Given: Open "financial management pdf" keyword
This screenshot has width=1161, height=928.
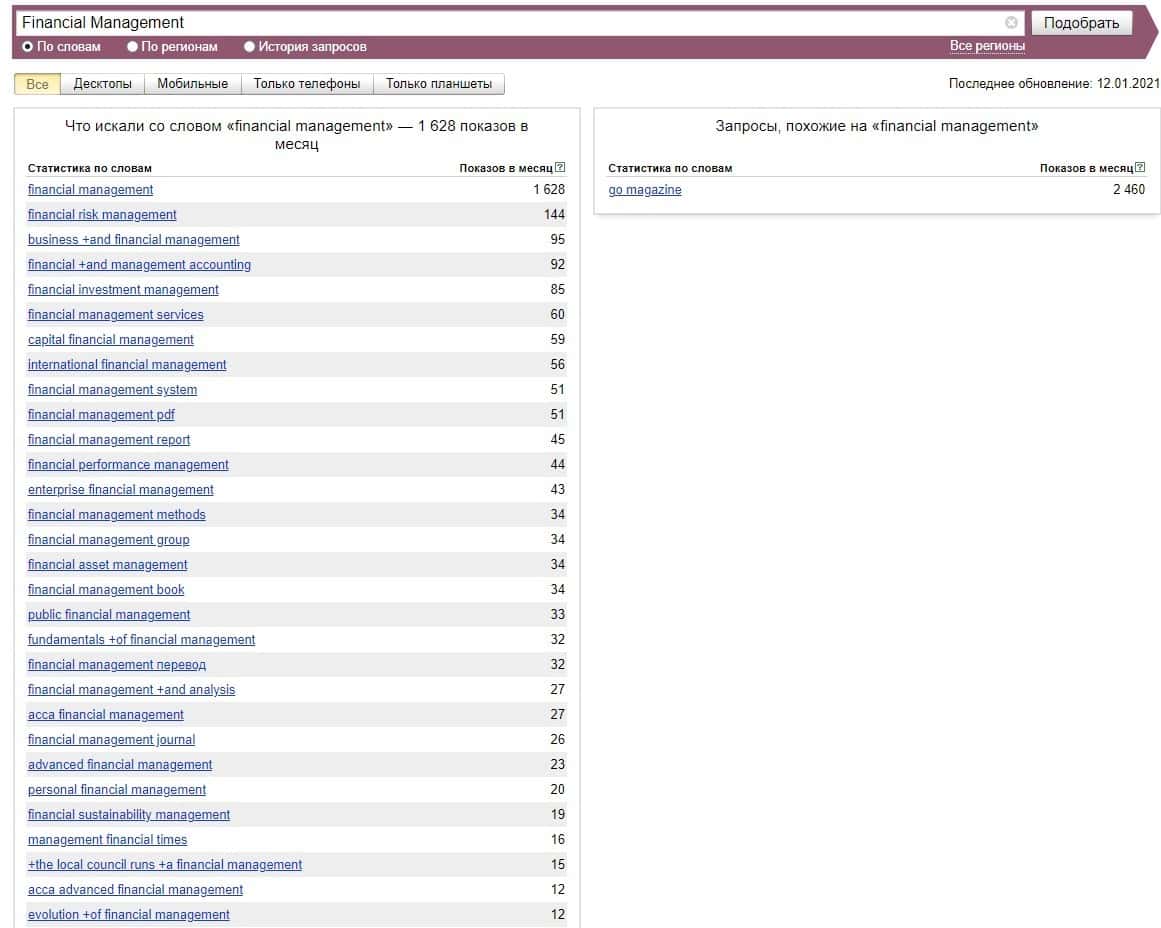Looking at the screenshot, I should [x=101, y=415].
